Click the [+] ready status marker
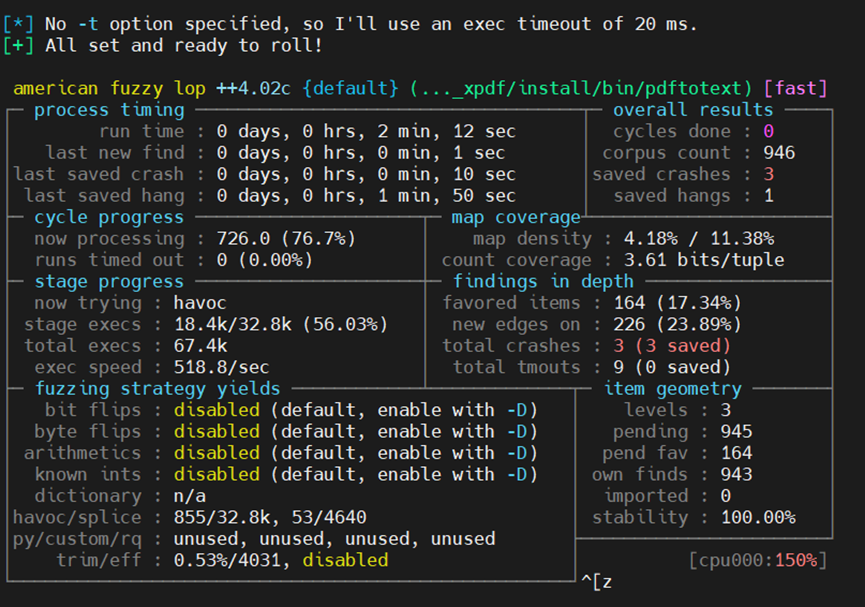 coord(18,46)
